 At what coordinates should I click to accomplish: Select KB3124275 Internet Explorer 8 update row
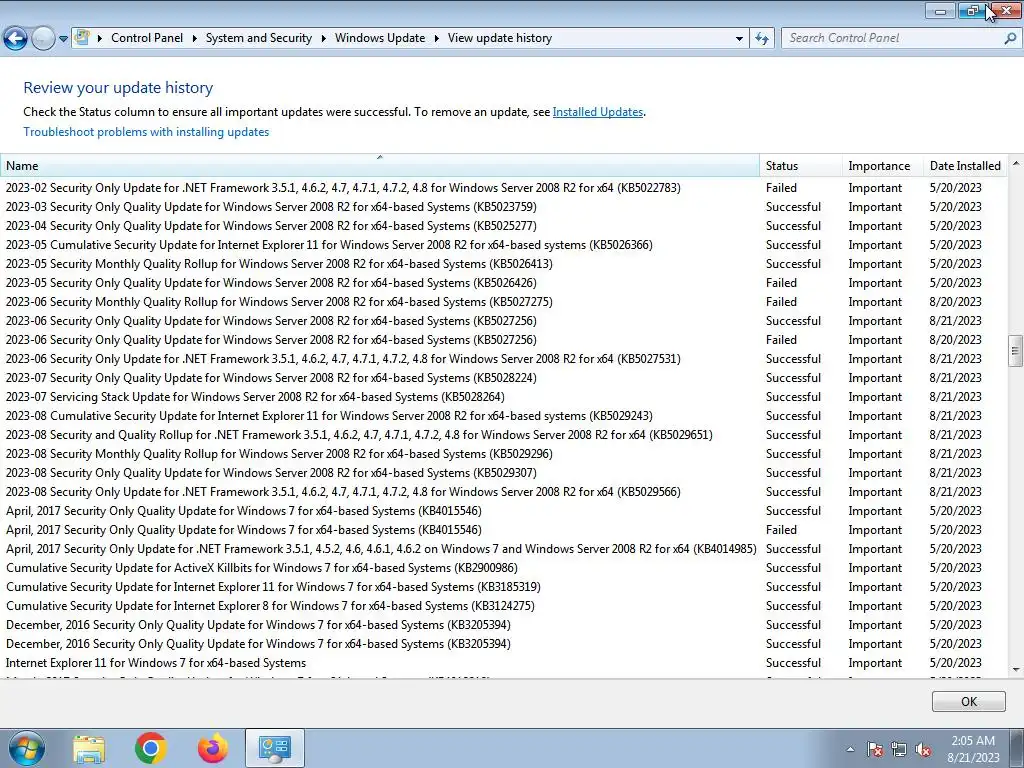tap(503, 606)
